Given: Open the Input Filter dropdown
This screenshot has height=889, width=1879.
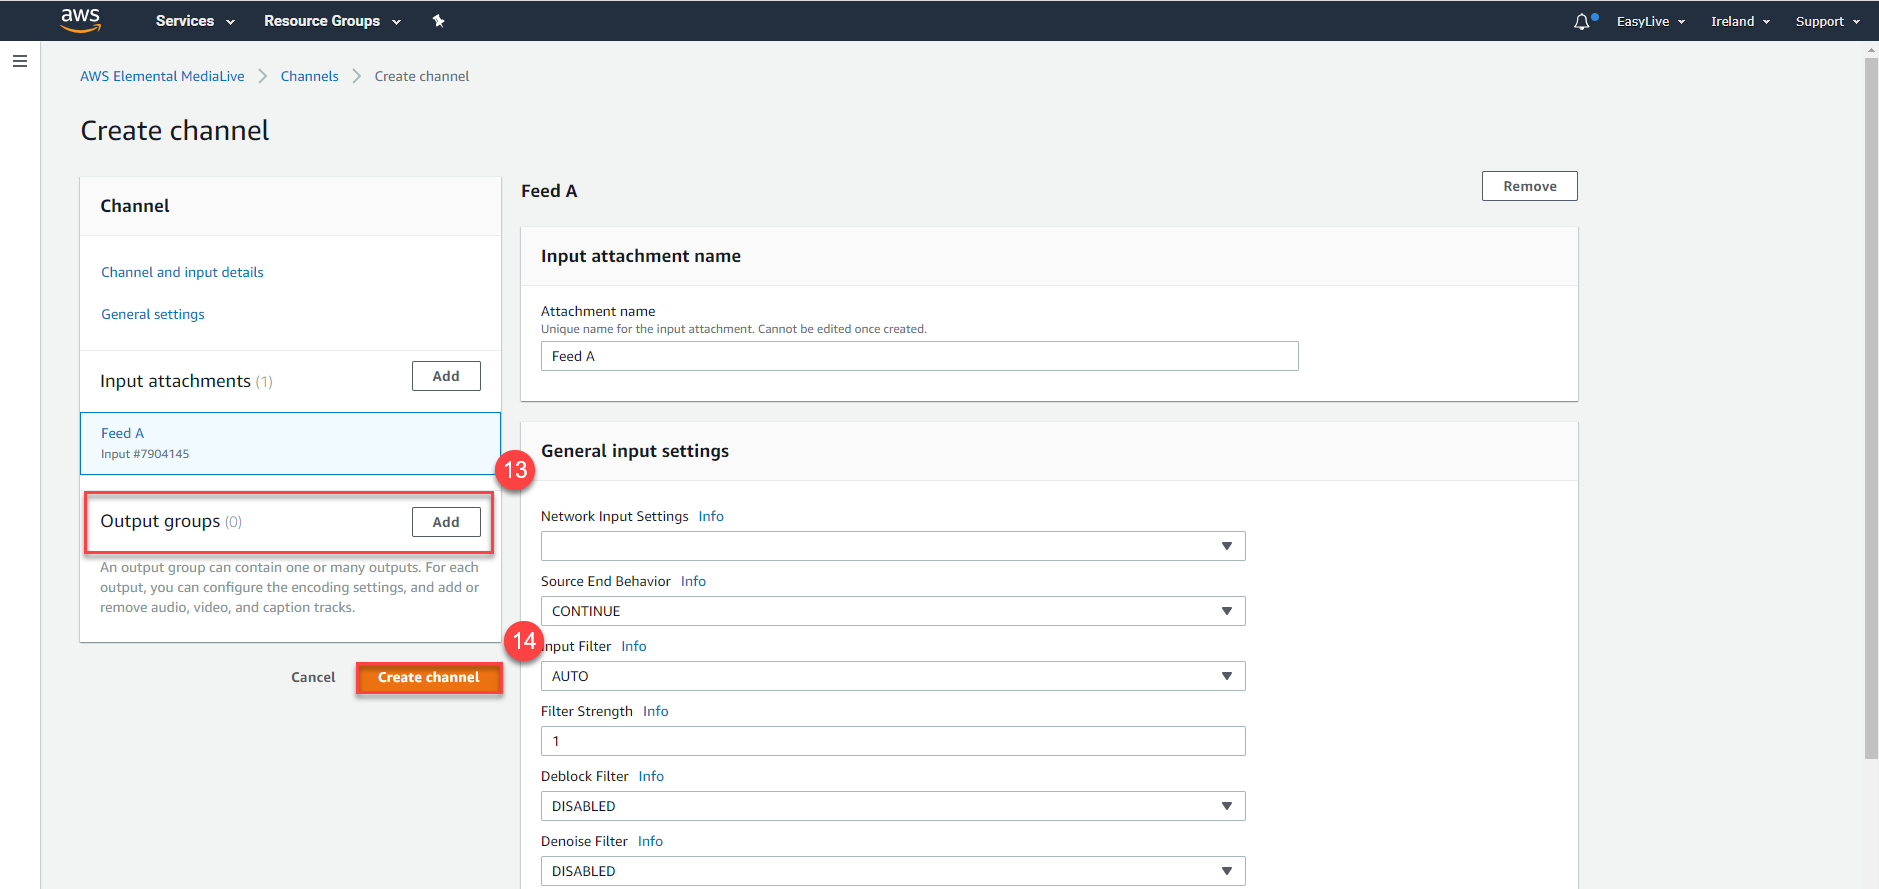Looking at the screenshot, I should (893, 676).
